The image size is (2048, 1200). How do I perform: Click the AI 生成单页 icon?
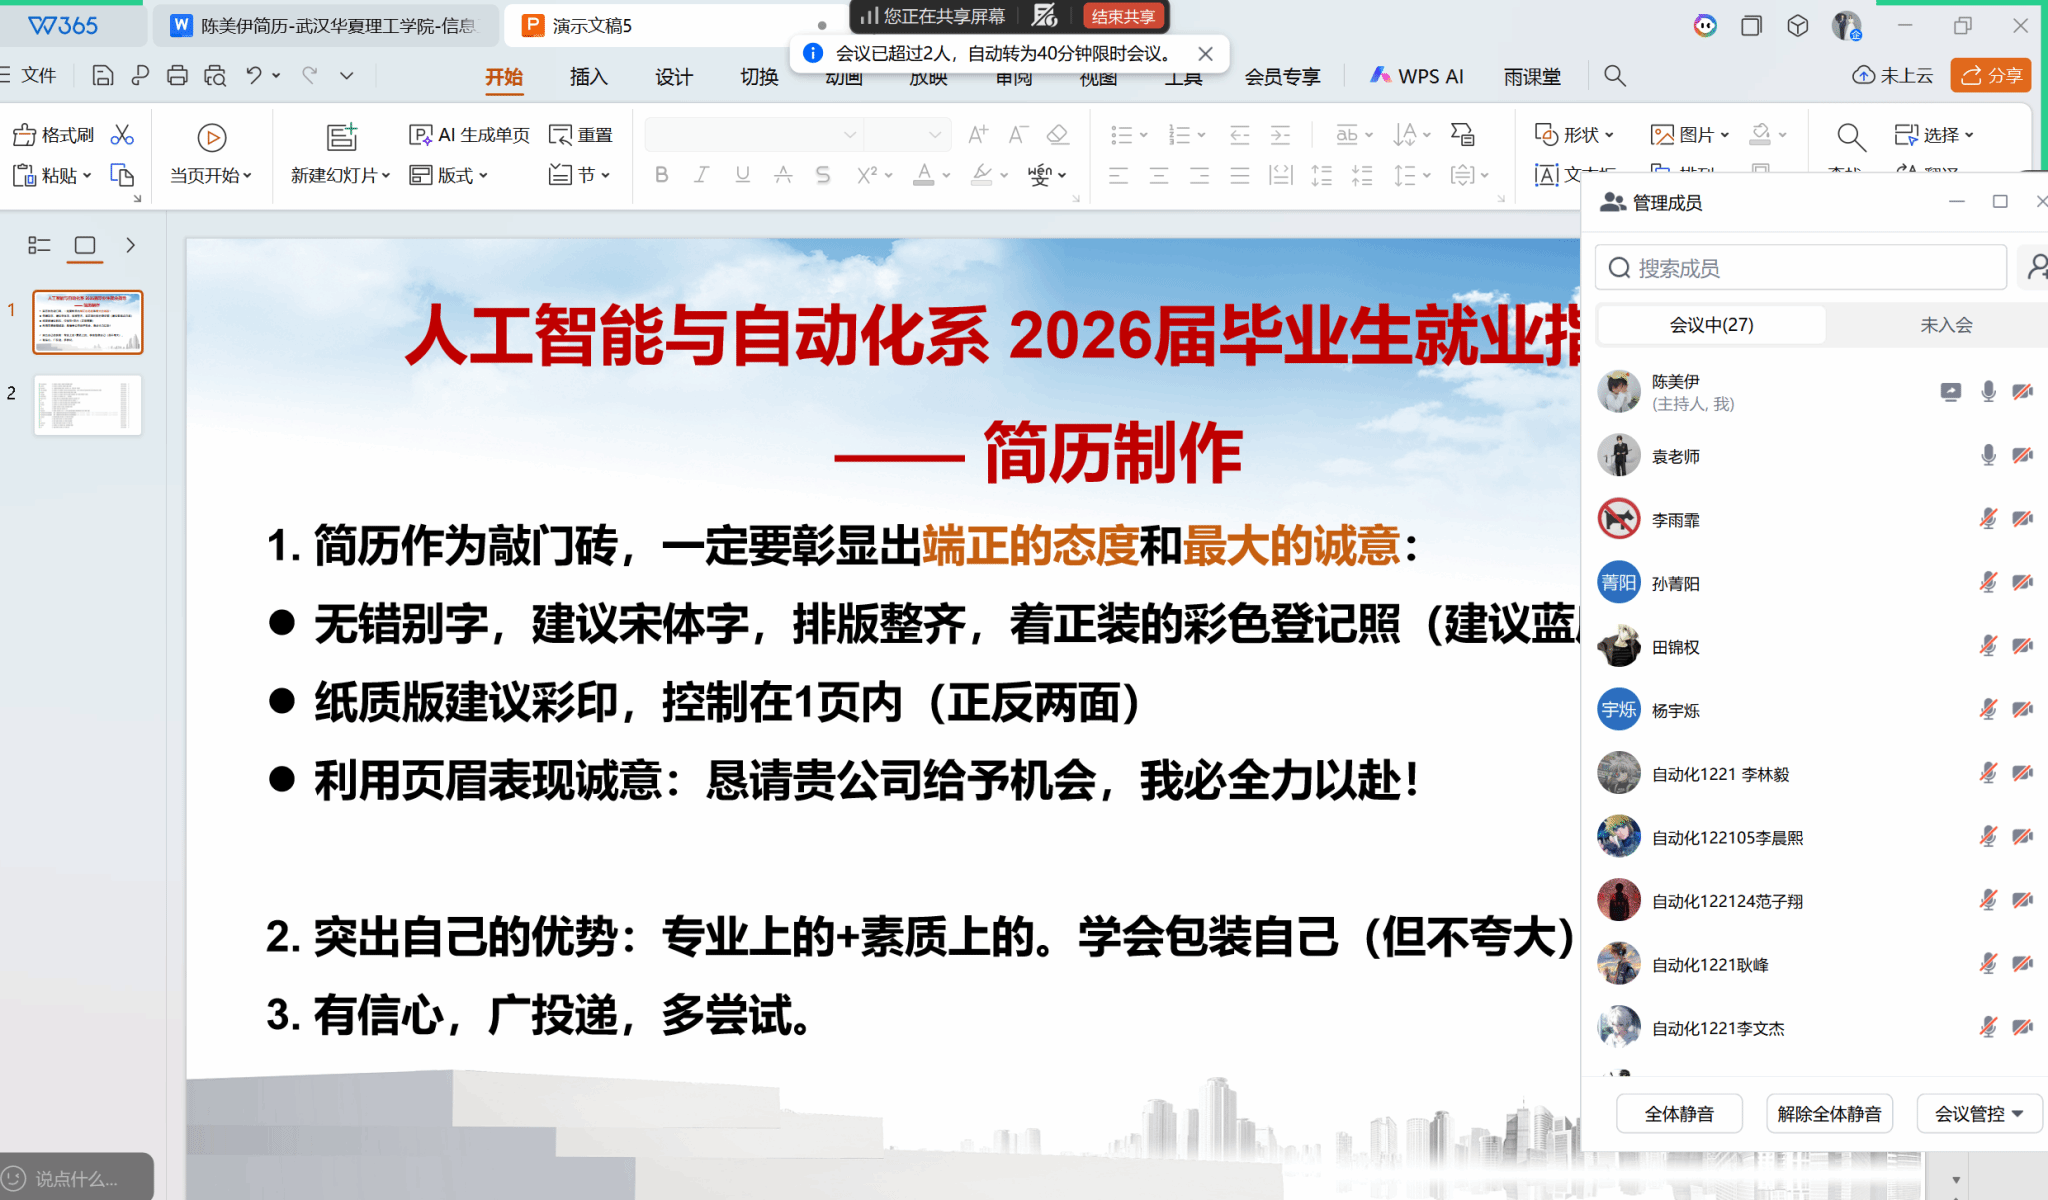pyautogui.click(x=421, y=135)
